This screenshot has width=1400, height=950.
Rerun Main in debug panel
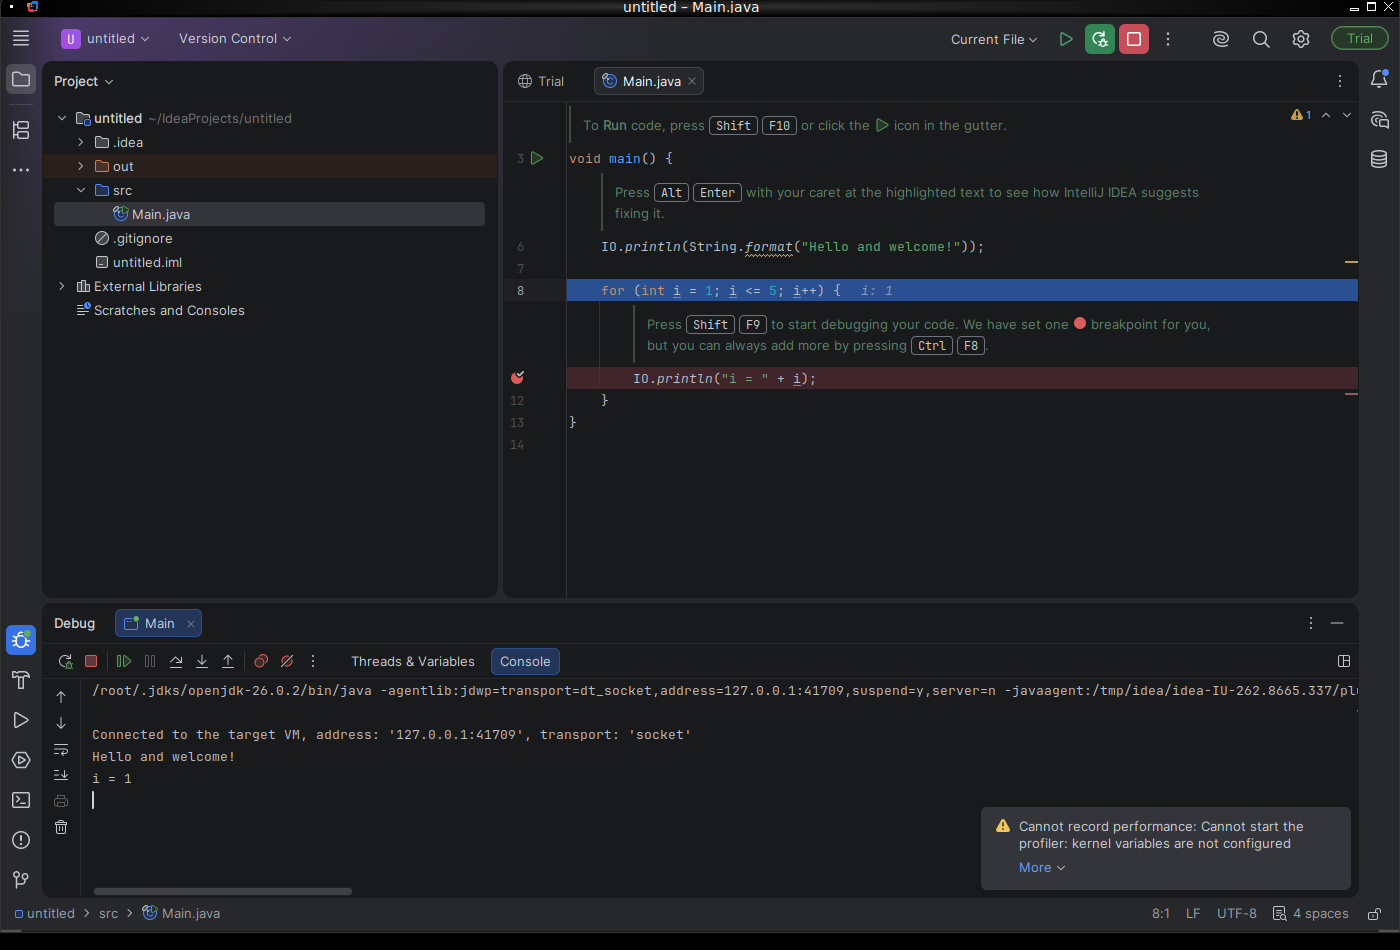(x=65, y=661)
